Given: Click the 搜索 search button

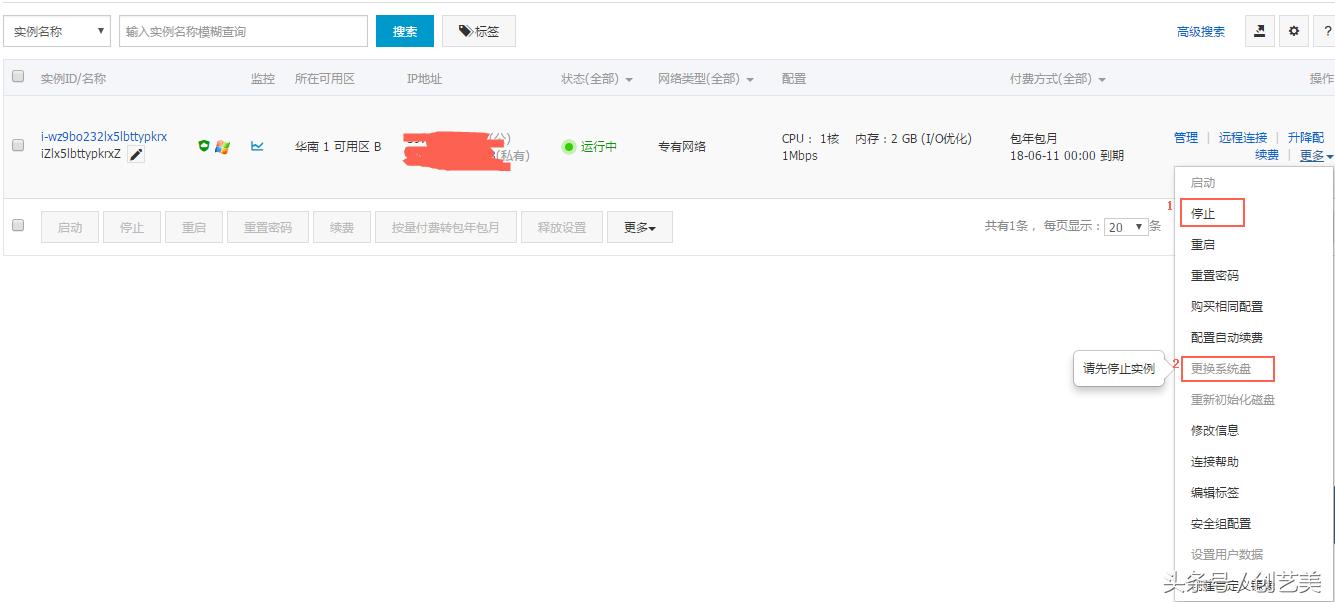Looking at the screenshot, I should point(404,31).
